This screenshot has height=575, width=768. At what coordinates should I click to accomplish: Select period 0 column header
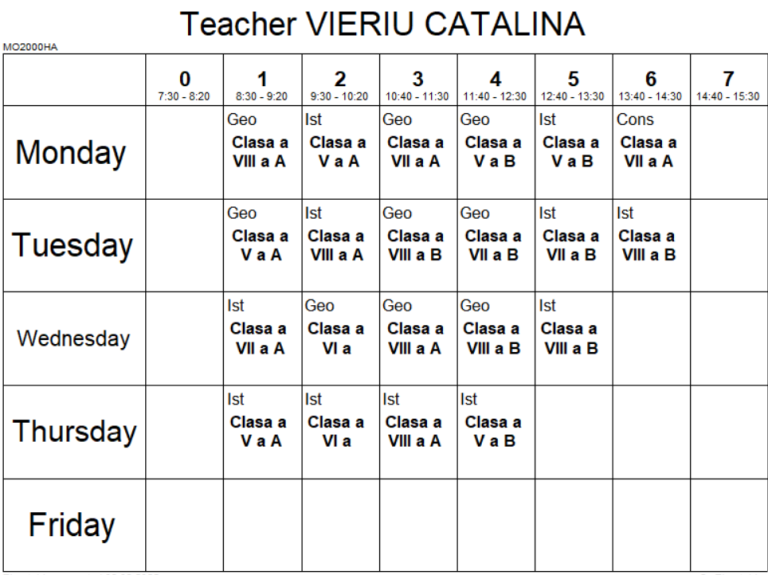click(x=184, y=84)
